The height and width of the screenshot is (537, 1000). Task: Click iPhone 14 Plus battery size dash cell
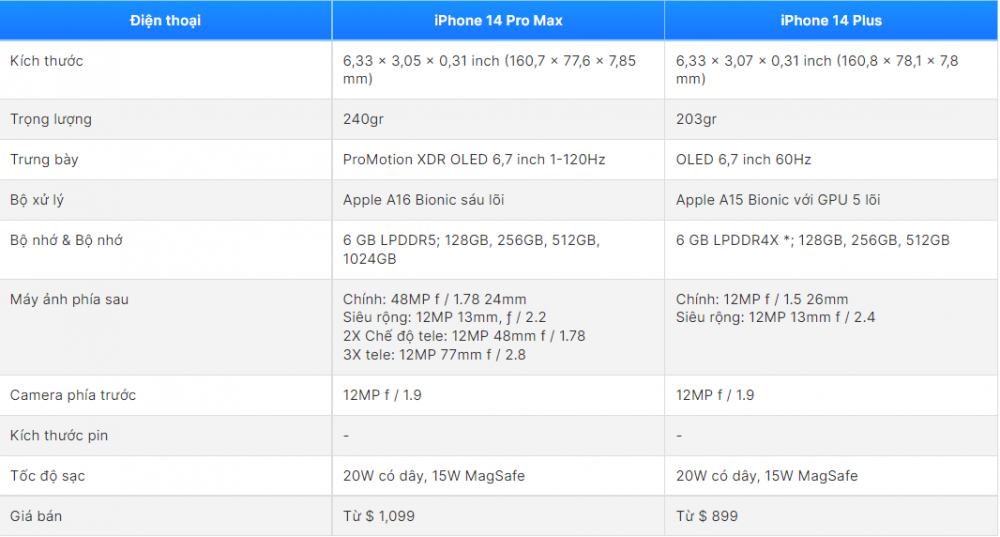coord(831,436)
